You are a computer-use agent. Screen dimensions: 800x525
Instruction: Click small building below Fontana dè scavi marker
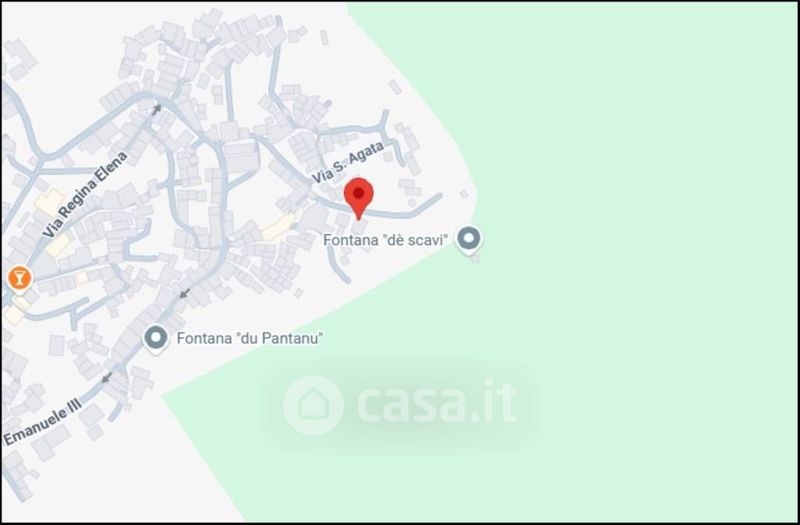(x=475, y=259)
